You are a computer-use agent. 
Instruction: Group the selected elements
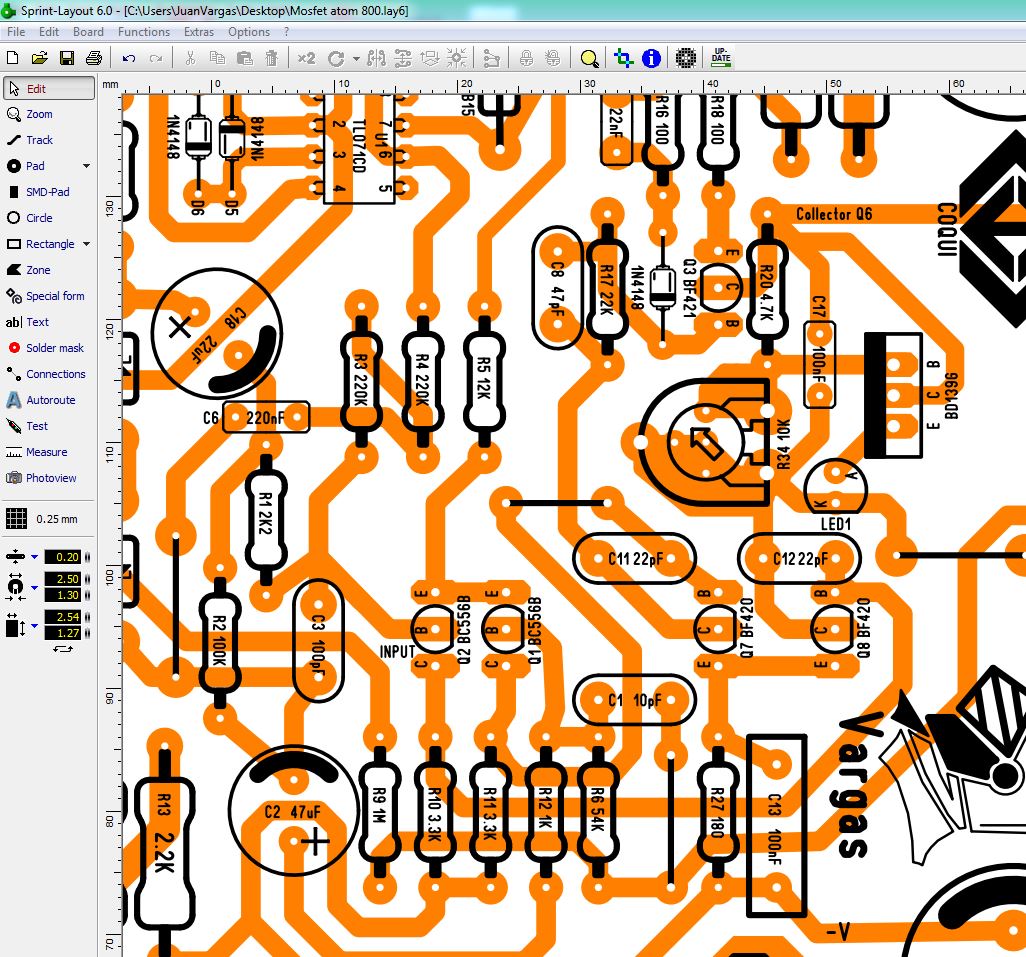(x=526, y=58)
